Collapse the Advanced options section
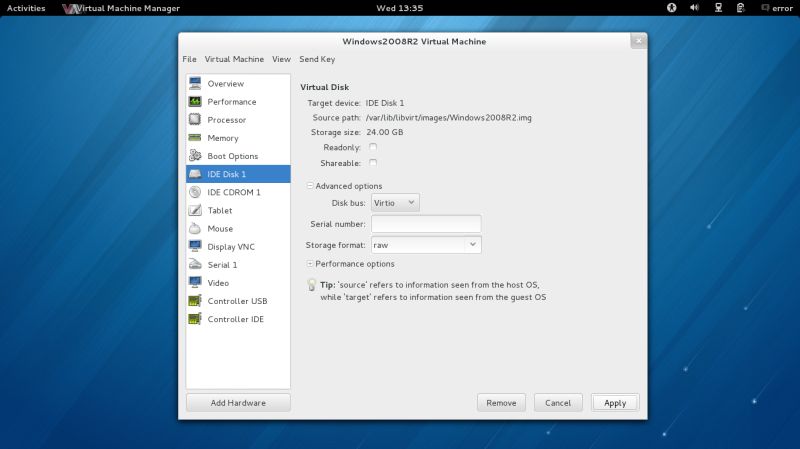The height and width of the screenshot is (449, 800). point(310,186)
